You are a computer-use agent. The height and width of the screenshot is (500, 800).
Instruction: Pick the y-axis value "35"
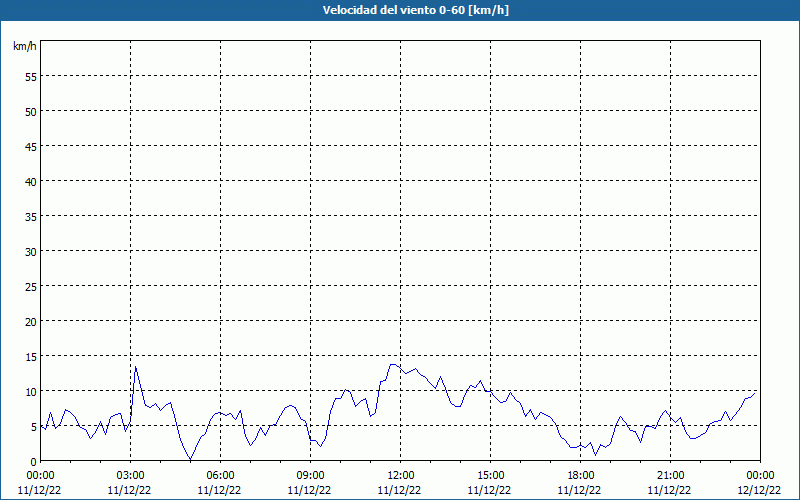pos(31,216)
